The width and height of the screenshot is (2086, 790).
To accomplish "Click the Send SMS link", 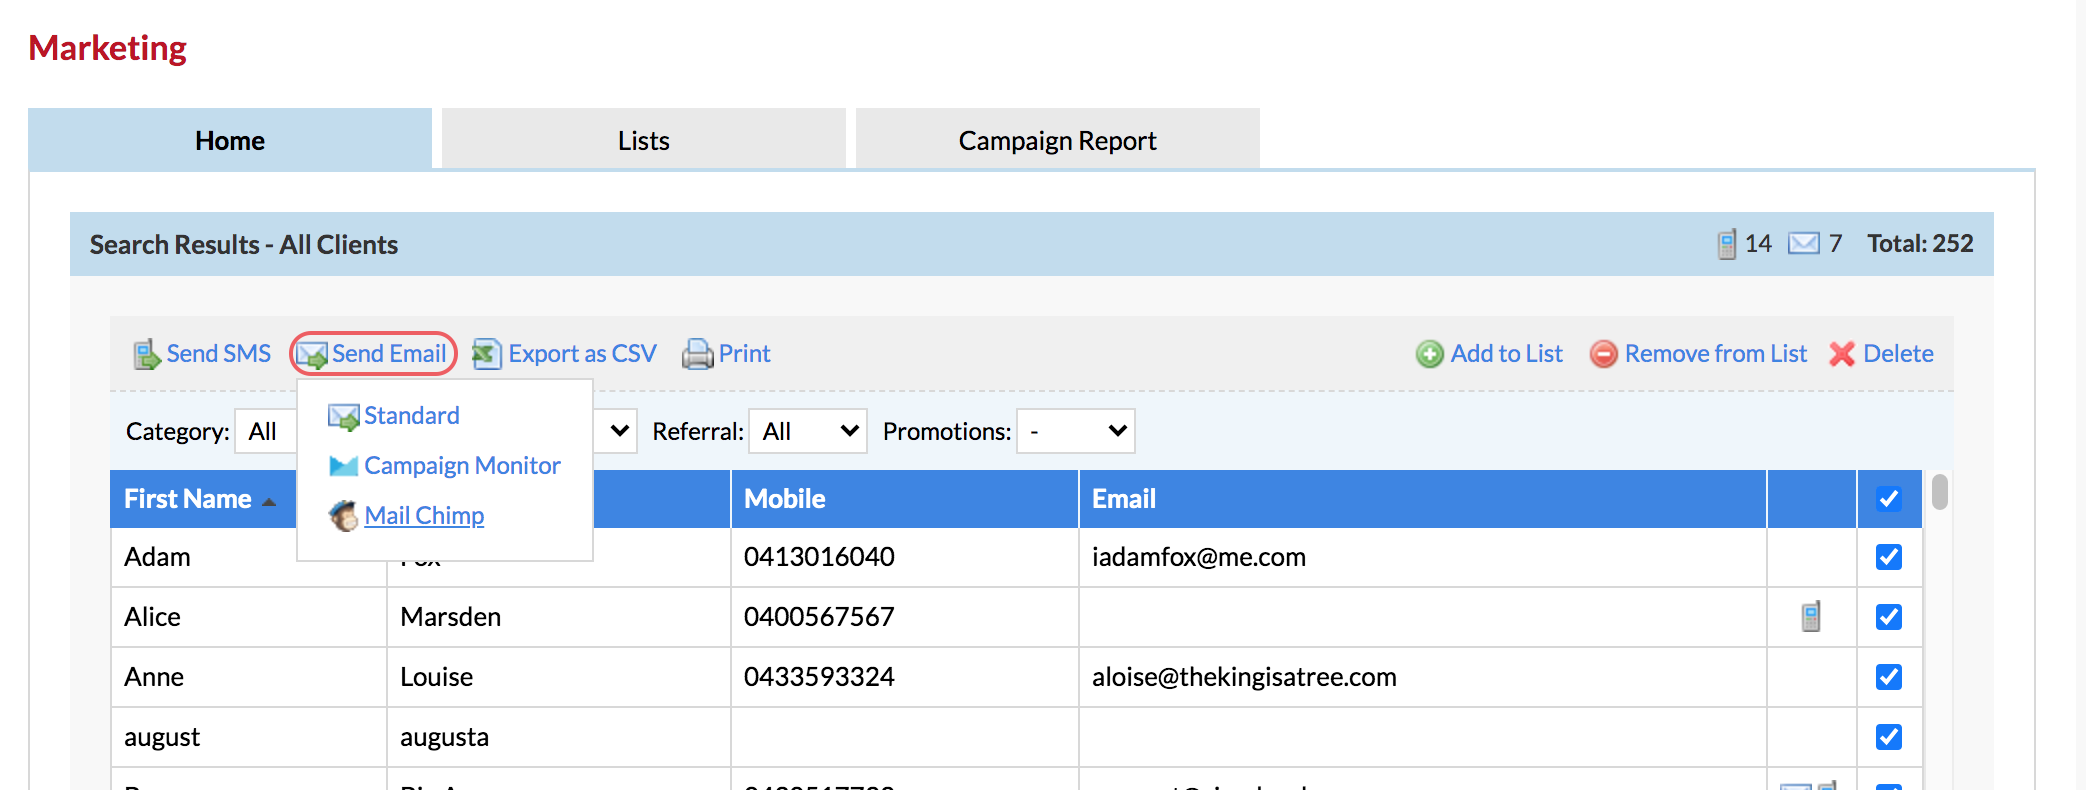I will pyautogui.click(x=219, y=354).
